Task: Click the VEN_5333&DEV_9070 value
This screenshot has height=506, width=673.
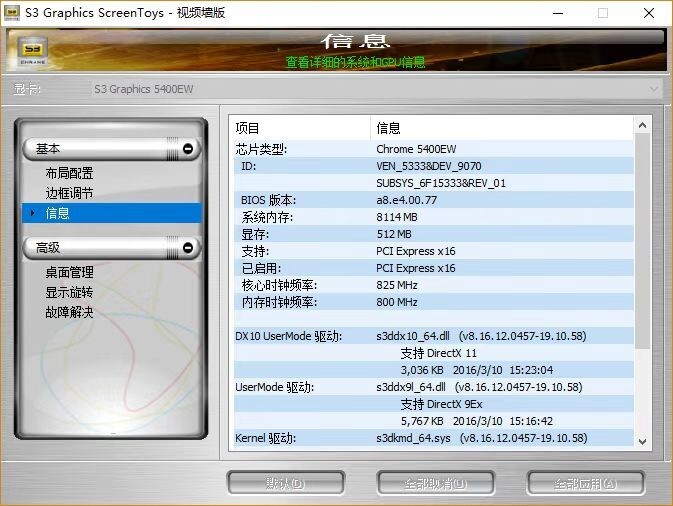Action: coord(428,166)
